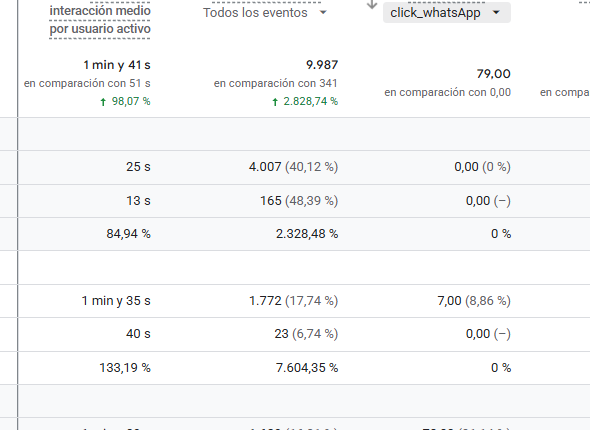Select total events value 9.987
Screen dimensions: 590x430
[x=322, y=65]
